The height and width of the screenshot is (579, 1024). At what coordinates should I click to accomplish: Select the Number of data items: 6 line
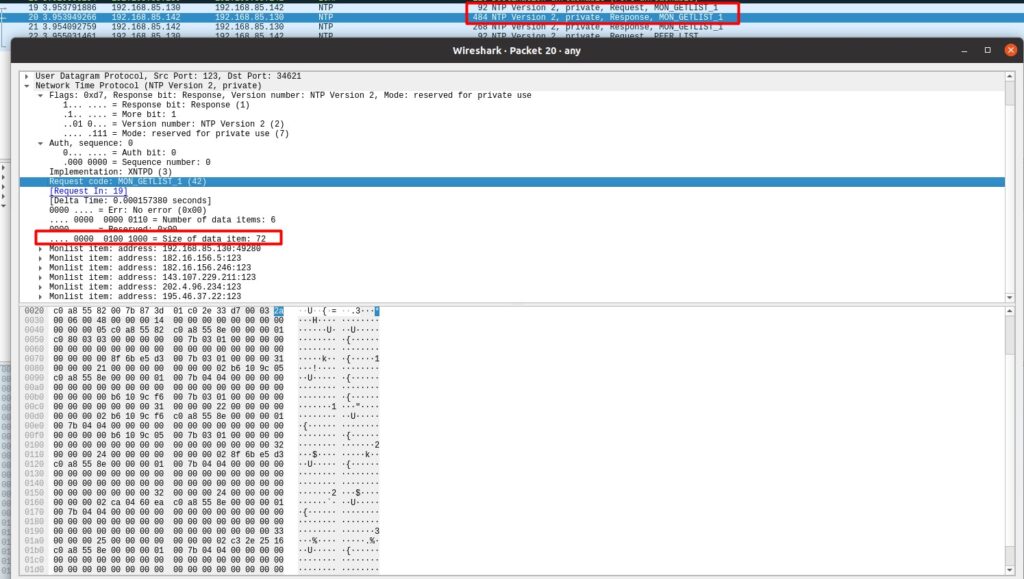click(162, 220)
